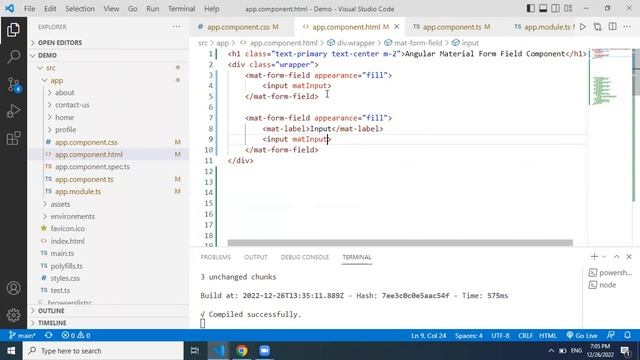Viewport: 640px width, 360px height.
Task: Close the terminal panel
Action: [629, 256]
